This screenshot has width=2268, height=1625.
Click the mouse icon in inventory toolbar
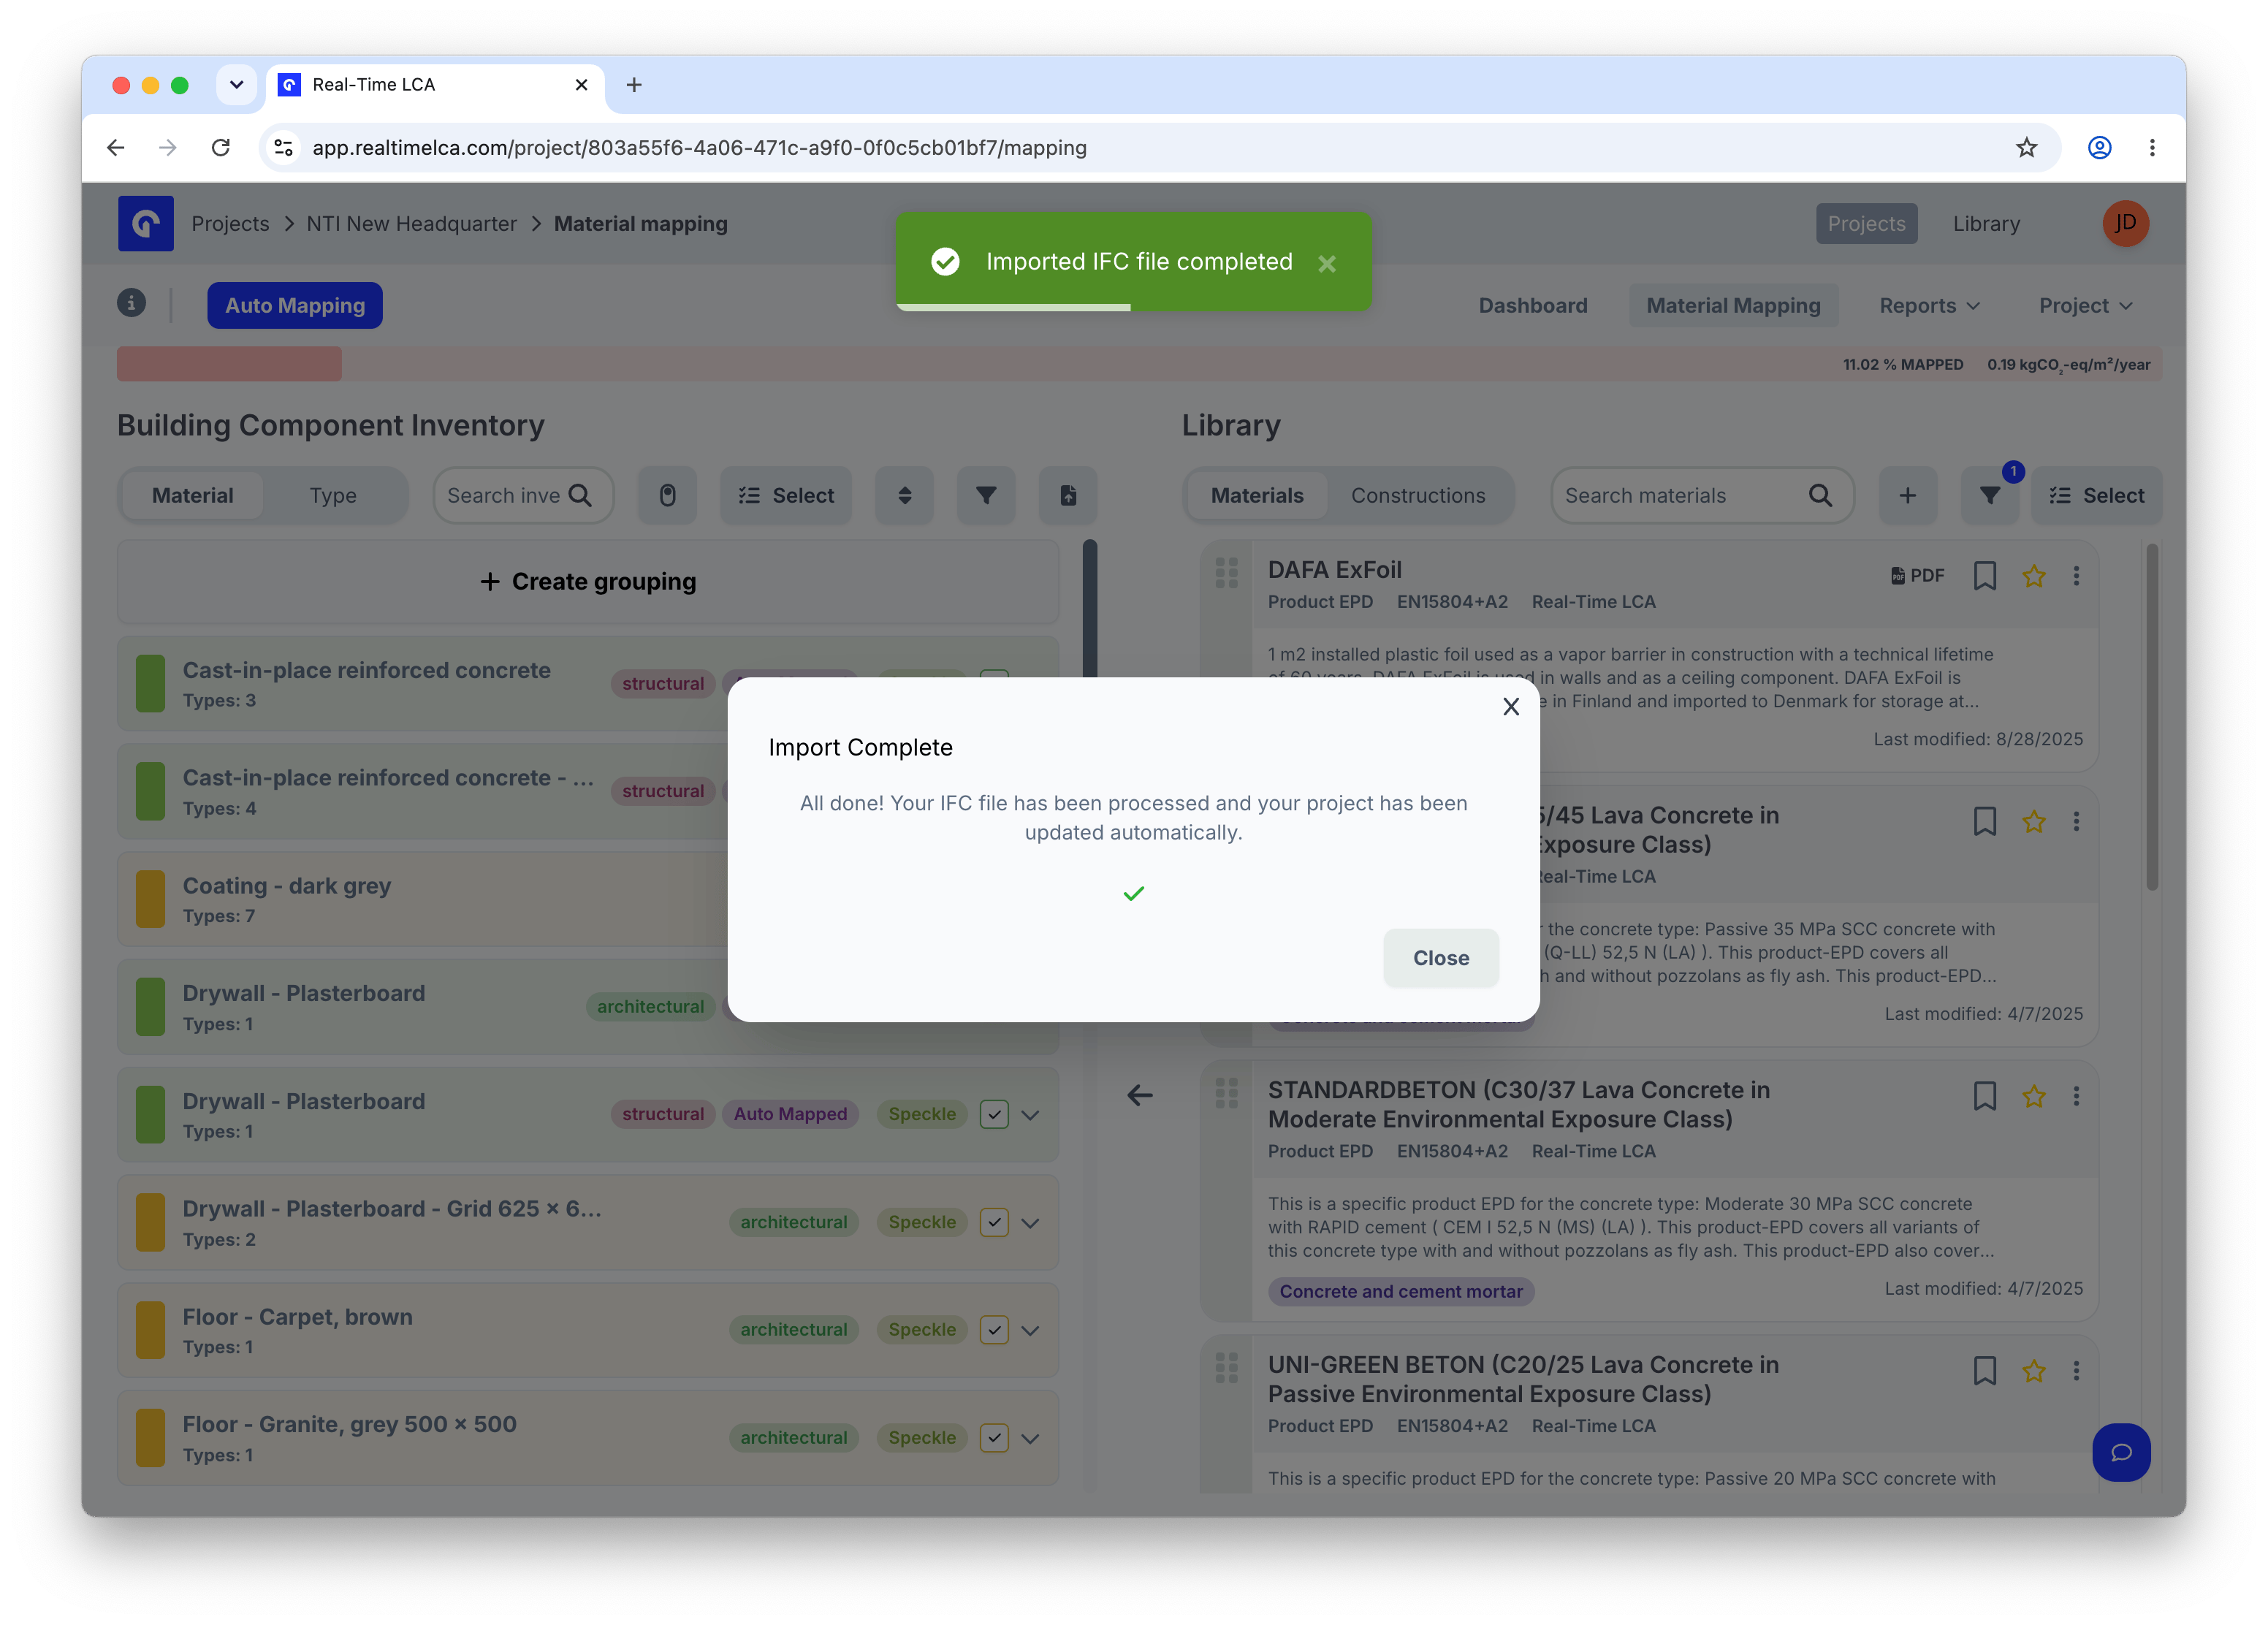tap(668, 496)
